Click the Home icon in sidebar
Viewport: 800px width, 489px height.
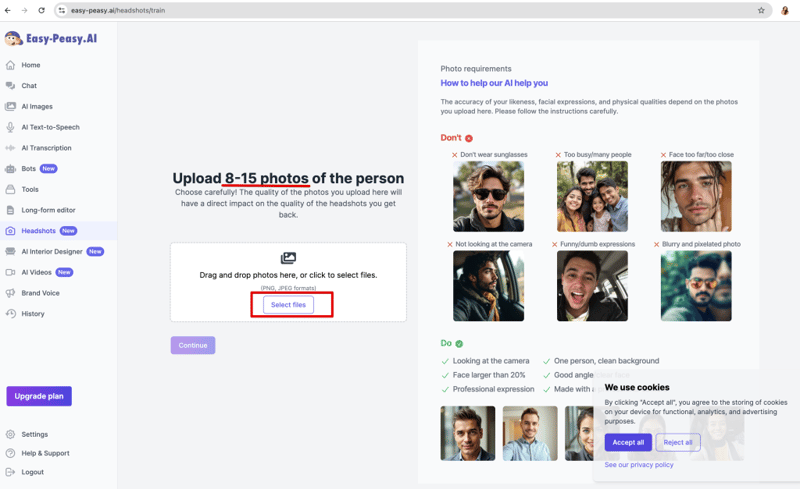point(11,65)
